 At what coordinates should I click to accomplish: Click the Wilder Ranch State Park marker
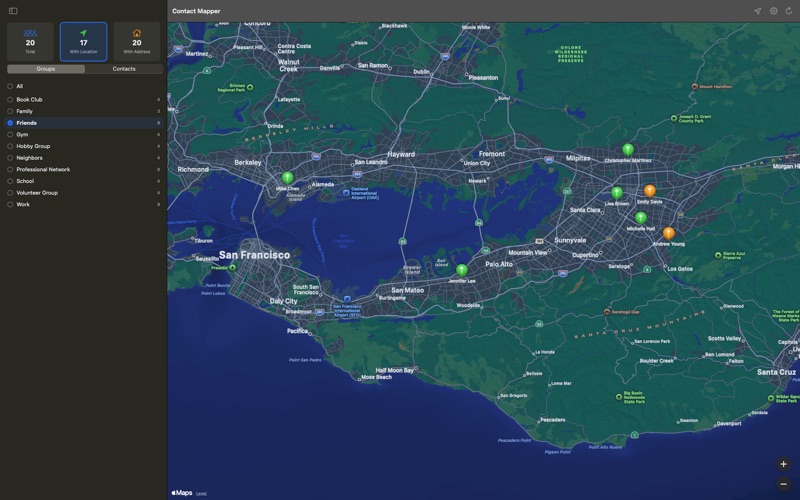click(771, 398)
